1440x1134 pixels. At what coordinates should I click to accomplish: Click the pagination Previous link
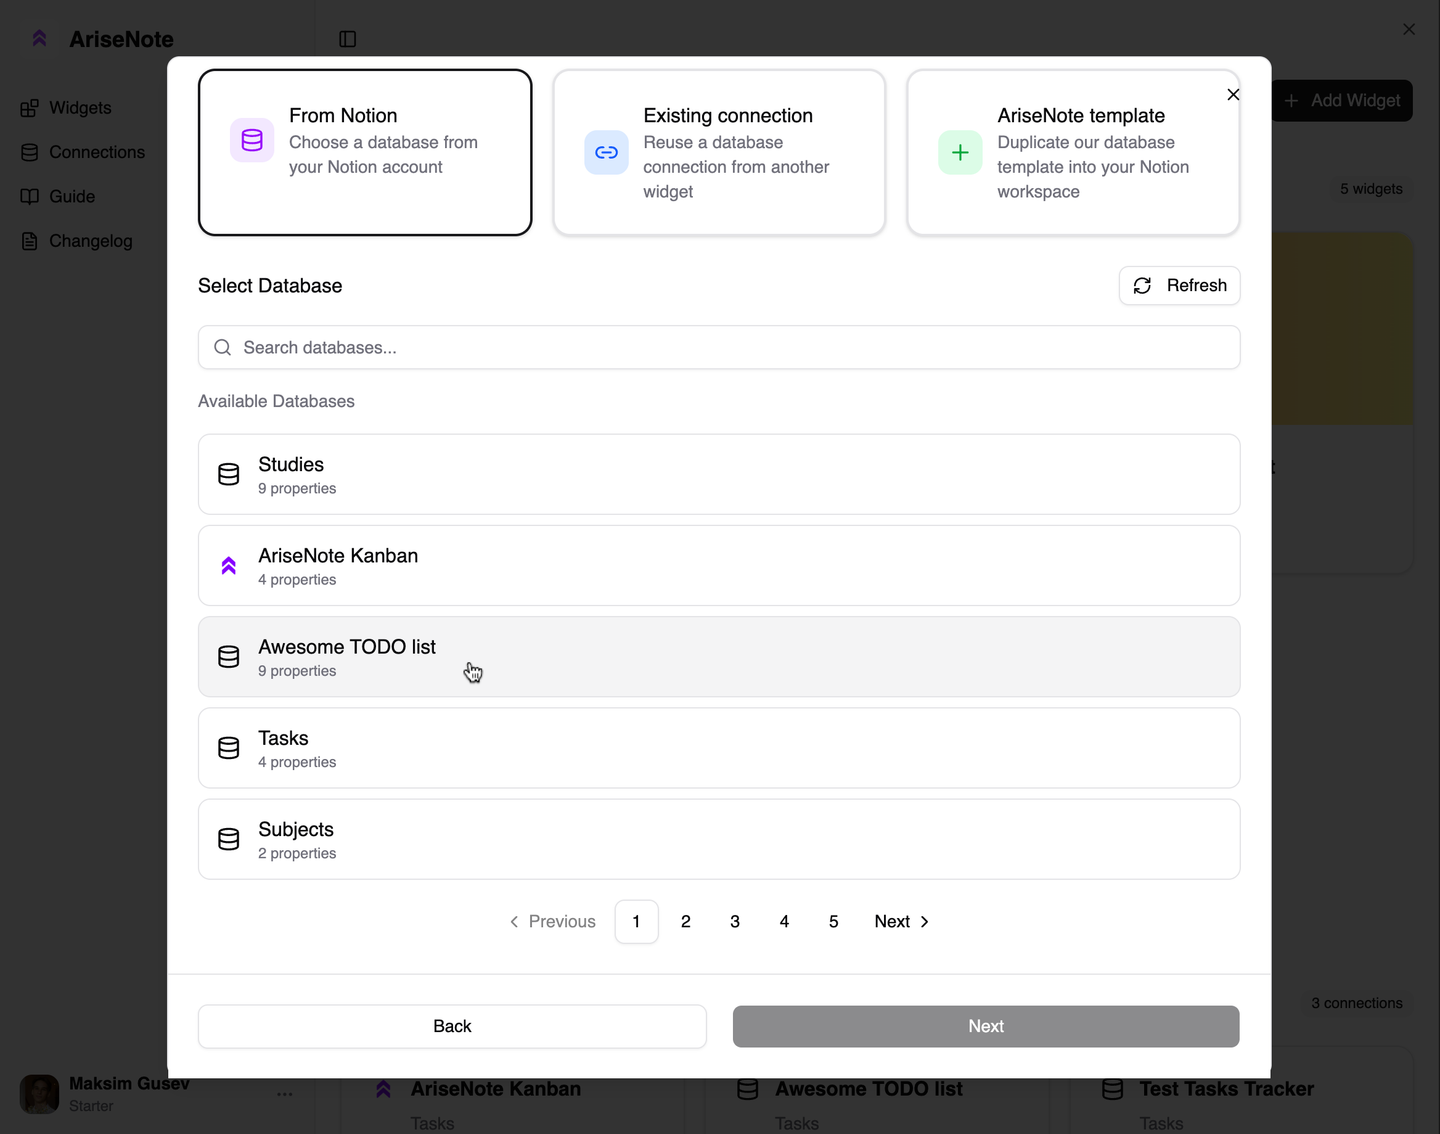[x=552, y=921]
